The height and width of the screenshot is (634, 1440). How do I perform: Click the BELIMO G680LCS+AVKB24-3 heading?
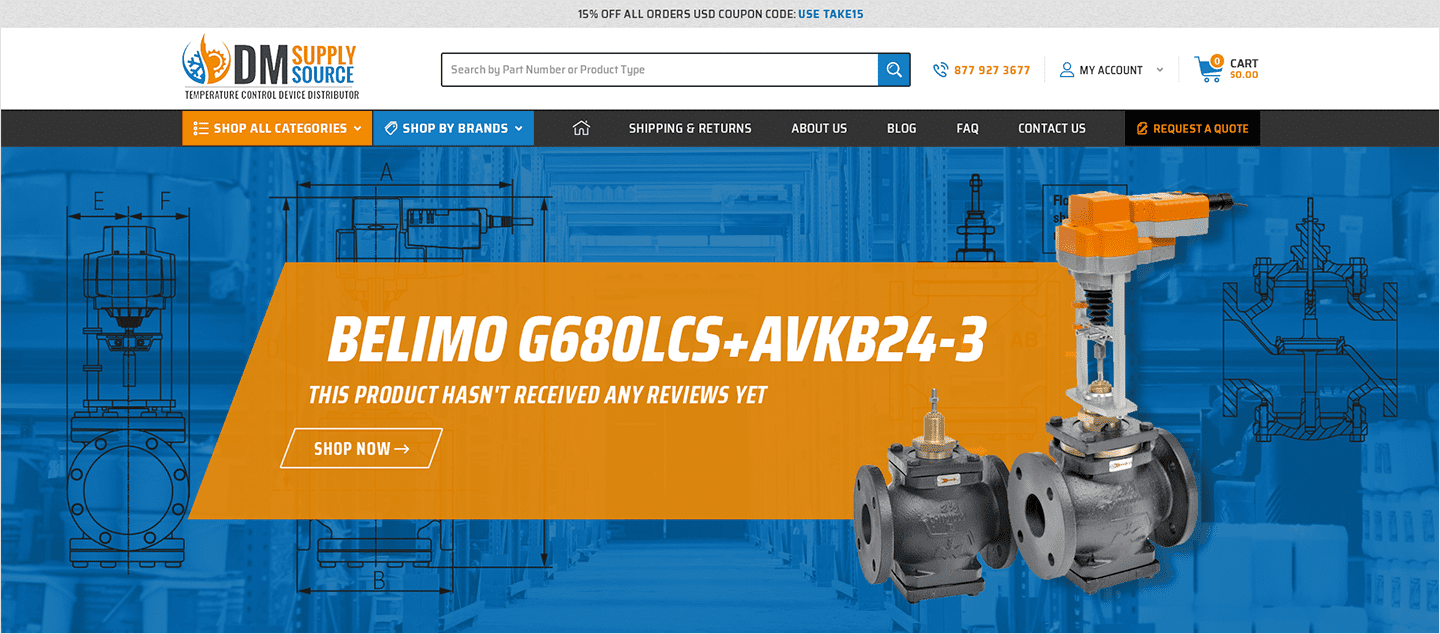[x=656, y=340]
